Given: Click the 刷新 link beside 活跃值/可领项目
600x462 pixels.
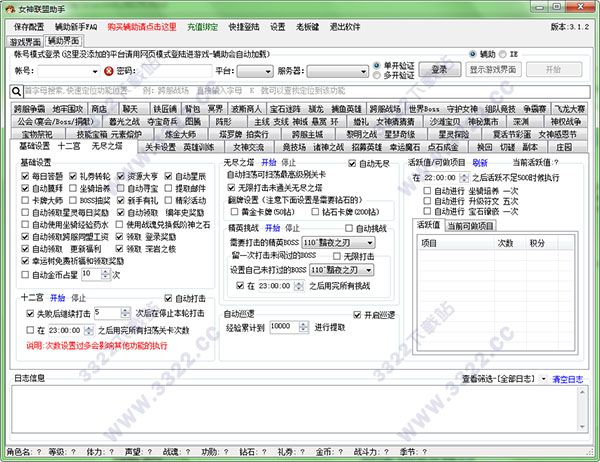Looking at the screenshot, I should pyautogui.click(x=480, y=162).
